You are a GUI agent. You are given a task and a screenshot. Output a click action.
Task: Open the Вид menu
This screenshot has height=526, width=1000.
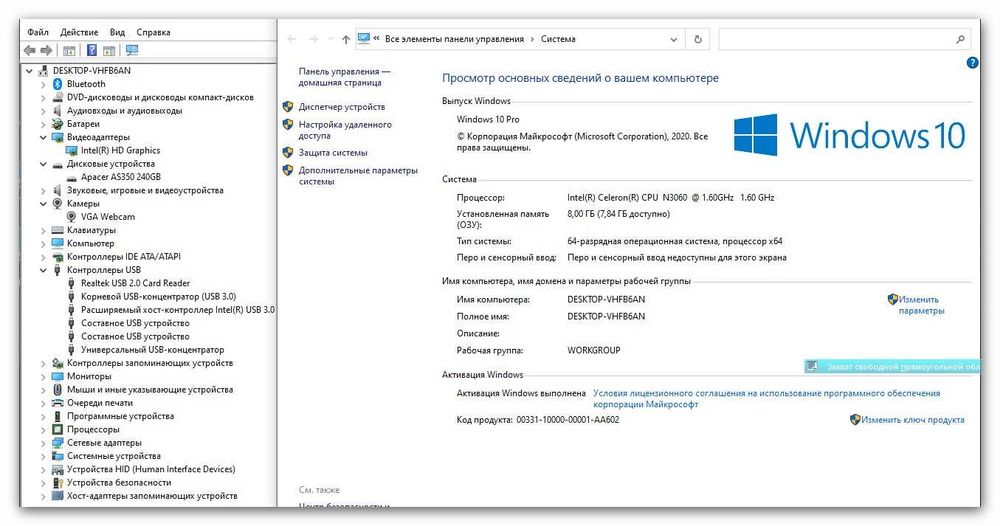click(x=117, y=32)
